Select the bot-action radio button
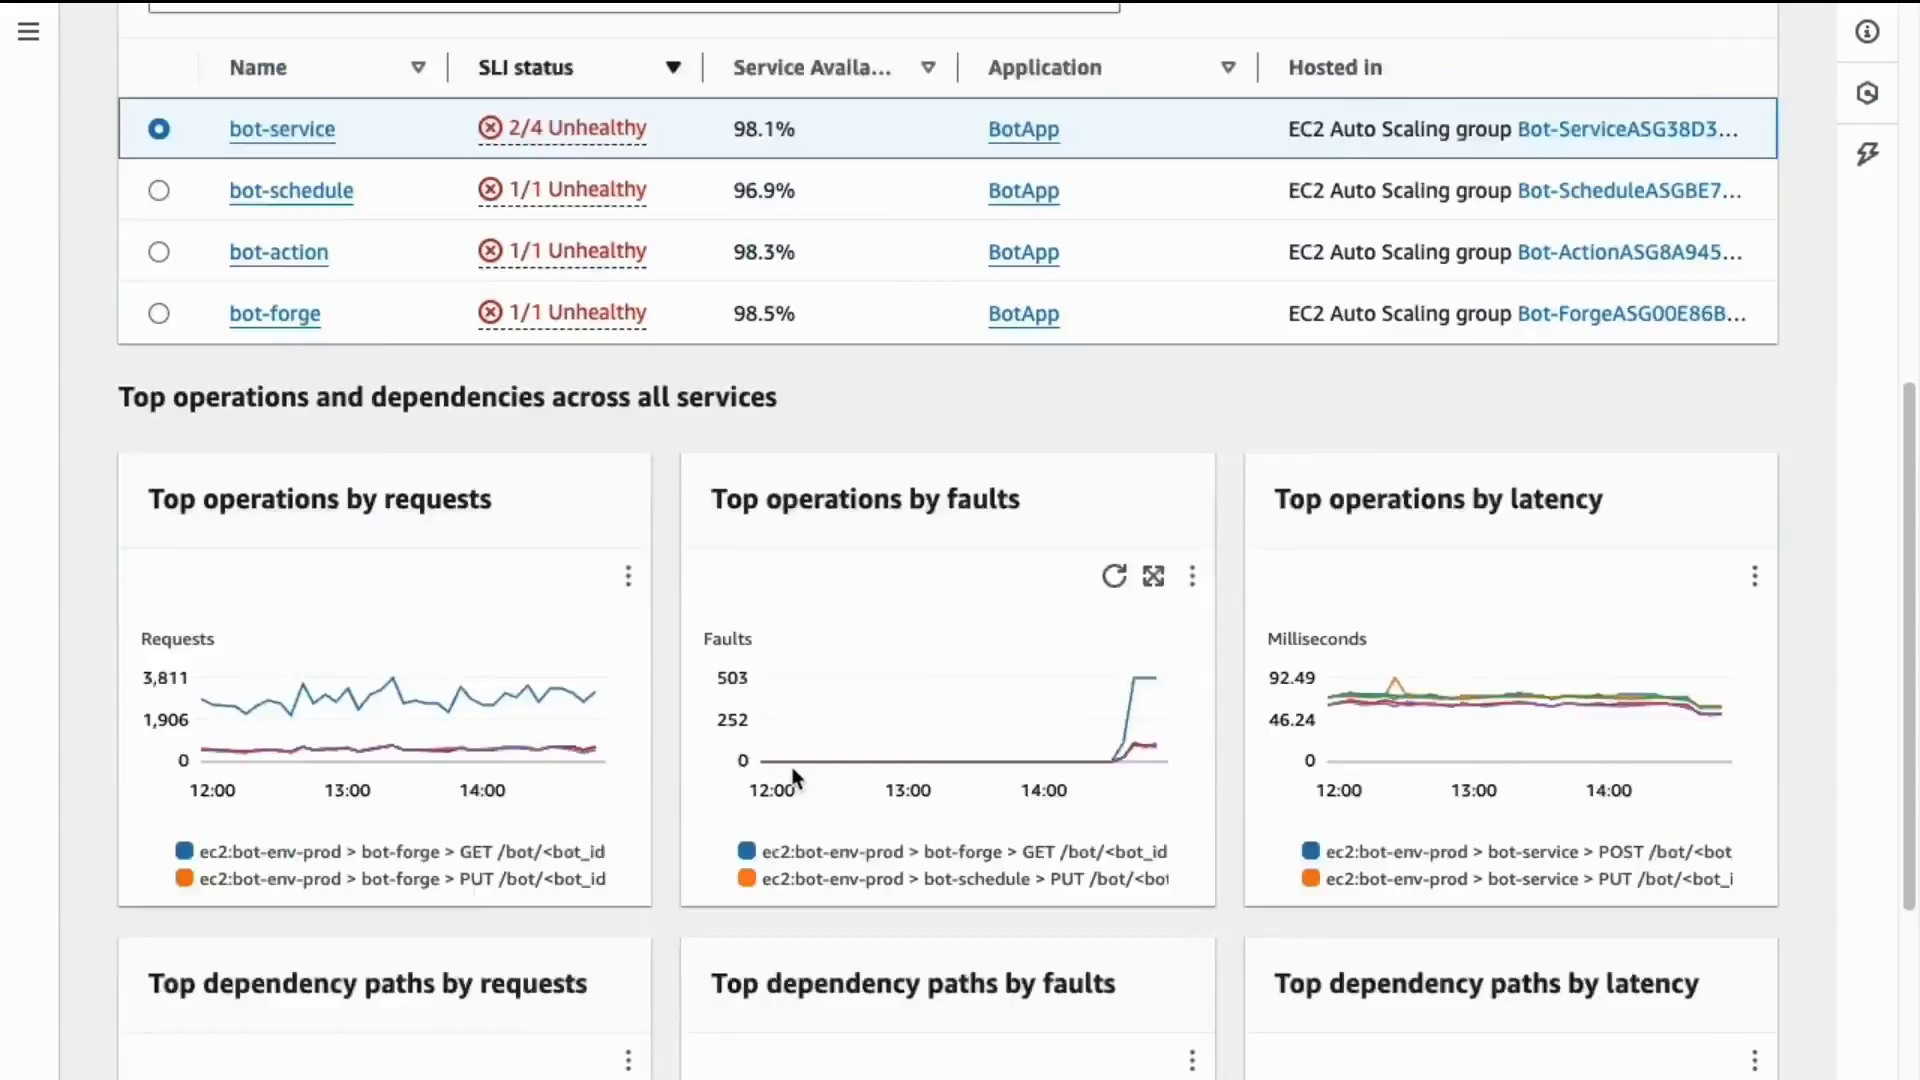Image resolution: width=1920 pixels, height=1080 pixels. (x=159, y=252)
